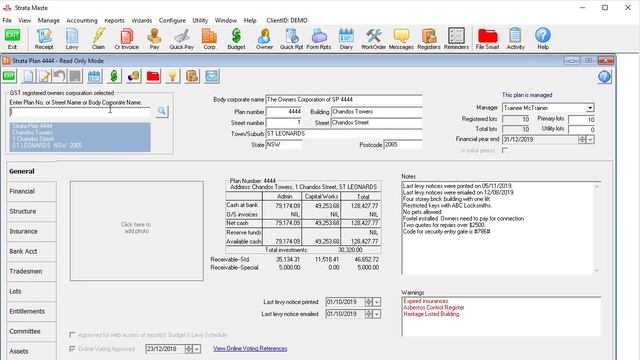Open the Manage menu

coord(49,20)
